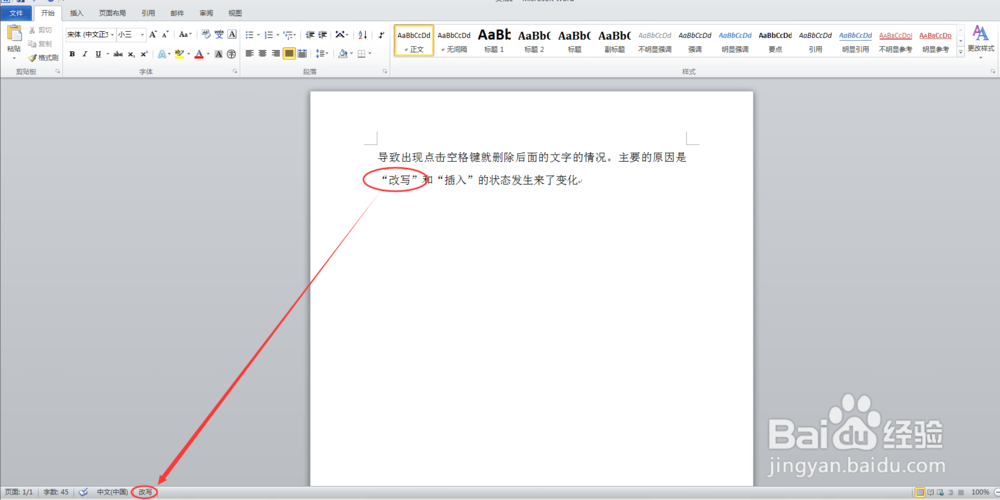Switch to the 视图 (View) tab
The width and height of the screenshot is (1000, 500).
(235, 13)
